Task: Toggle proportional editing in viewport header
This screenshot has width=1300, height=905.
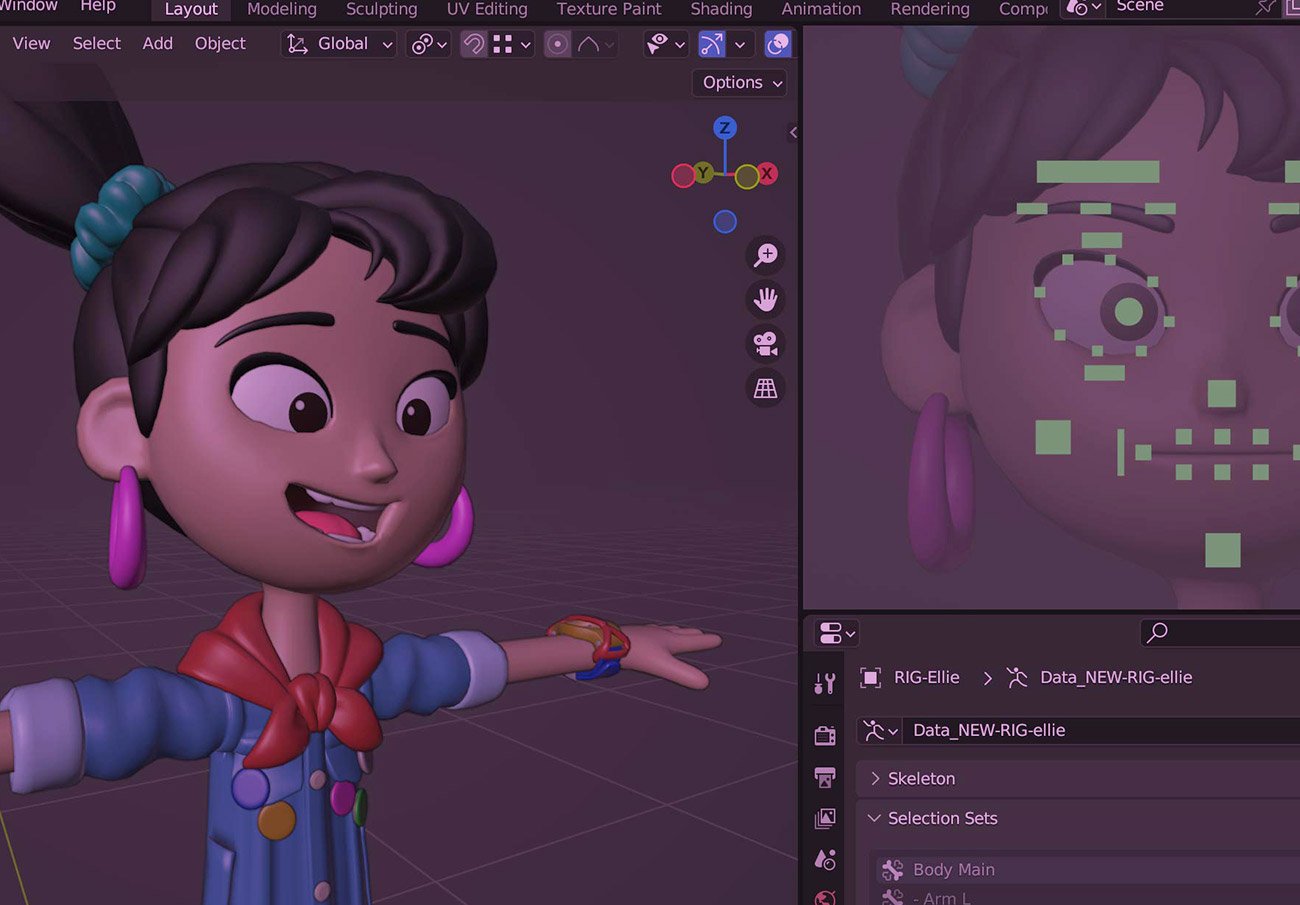Action: (558, 44)
